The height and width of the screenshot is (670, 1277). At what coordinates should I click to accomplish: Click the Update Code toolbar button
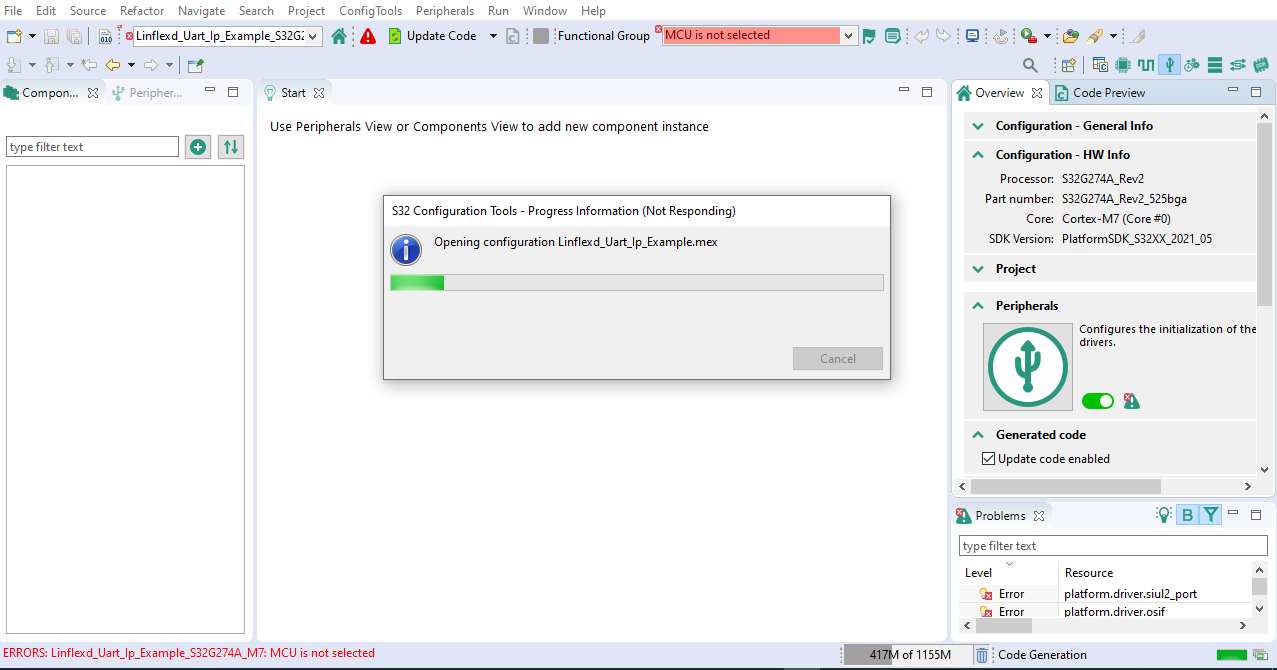[x=432, y=36]
